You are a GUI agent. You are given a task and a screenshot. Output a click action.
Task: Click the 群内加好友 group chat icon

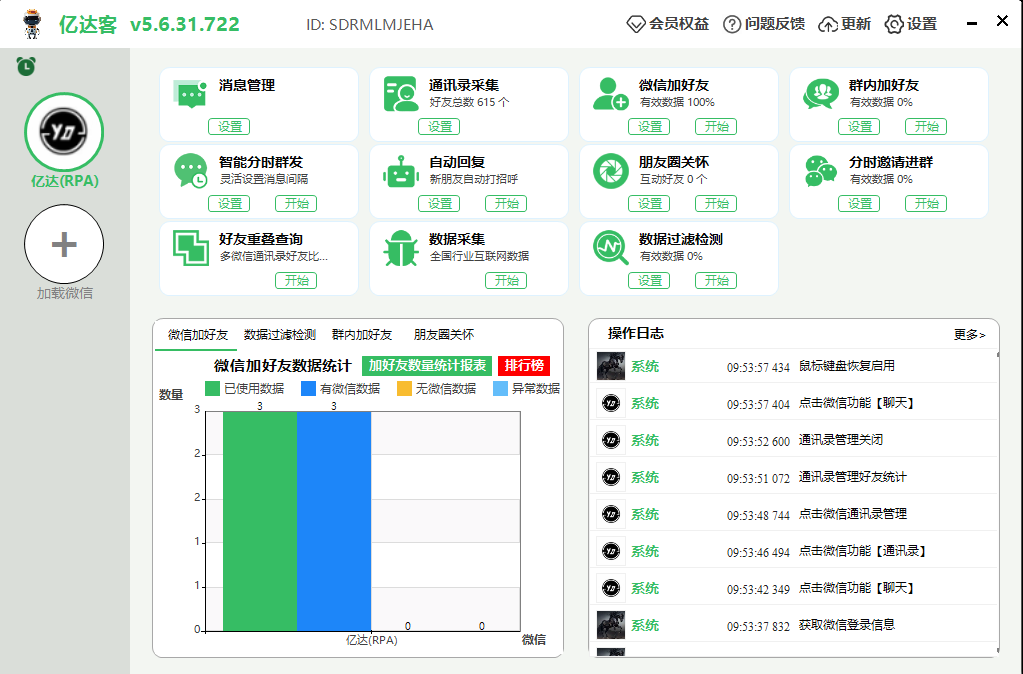pyautogui.click(x=820, y=95)
